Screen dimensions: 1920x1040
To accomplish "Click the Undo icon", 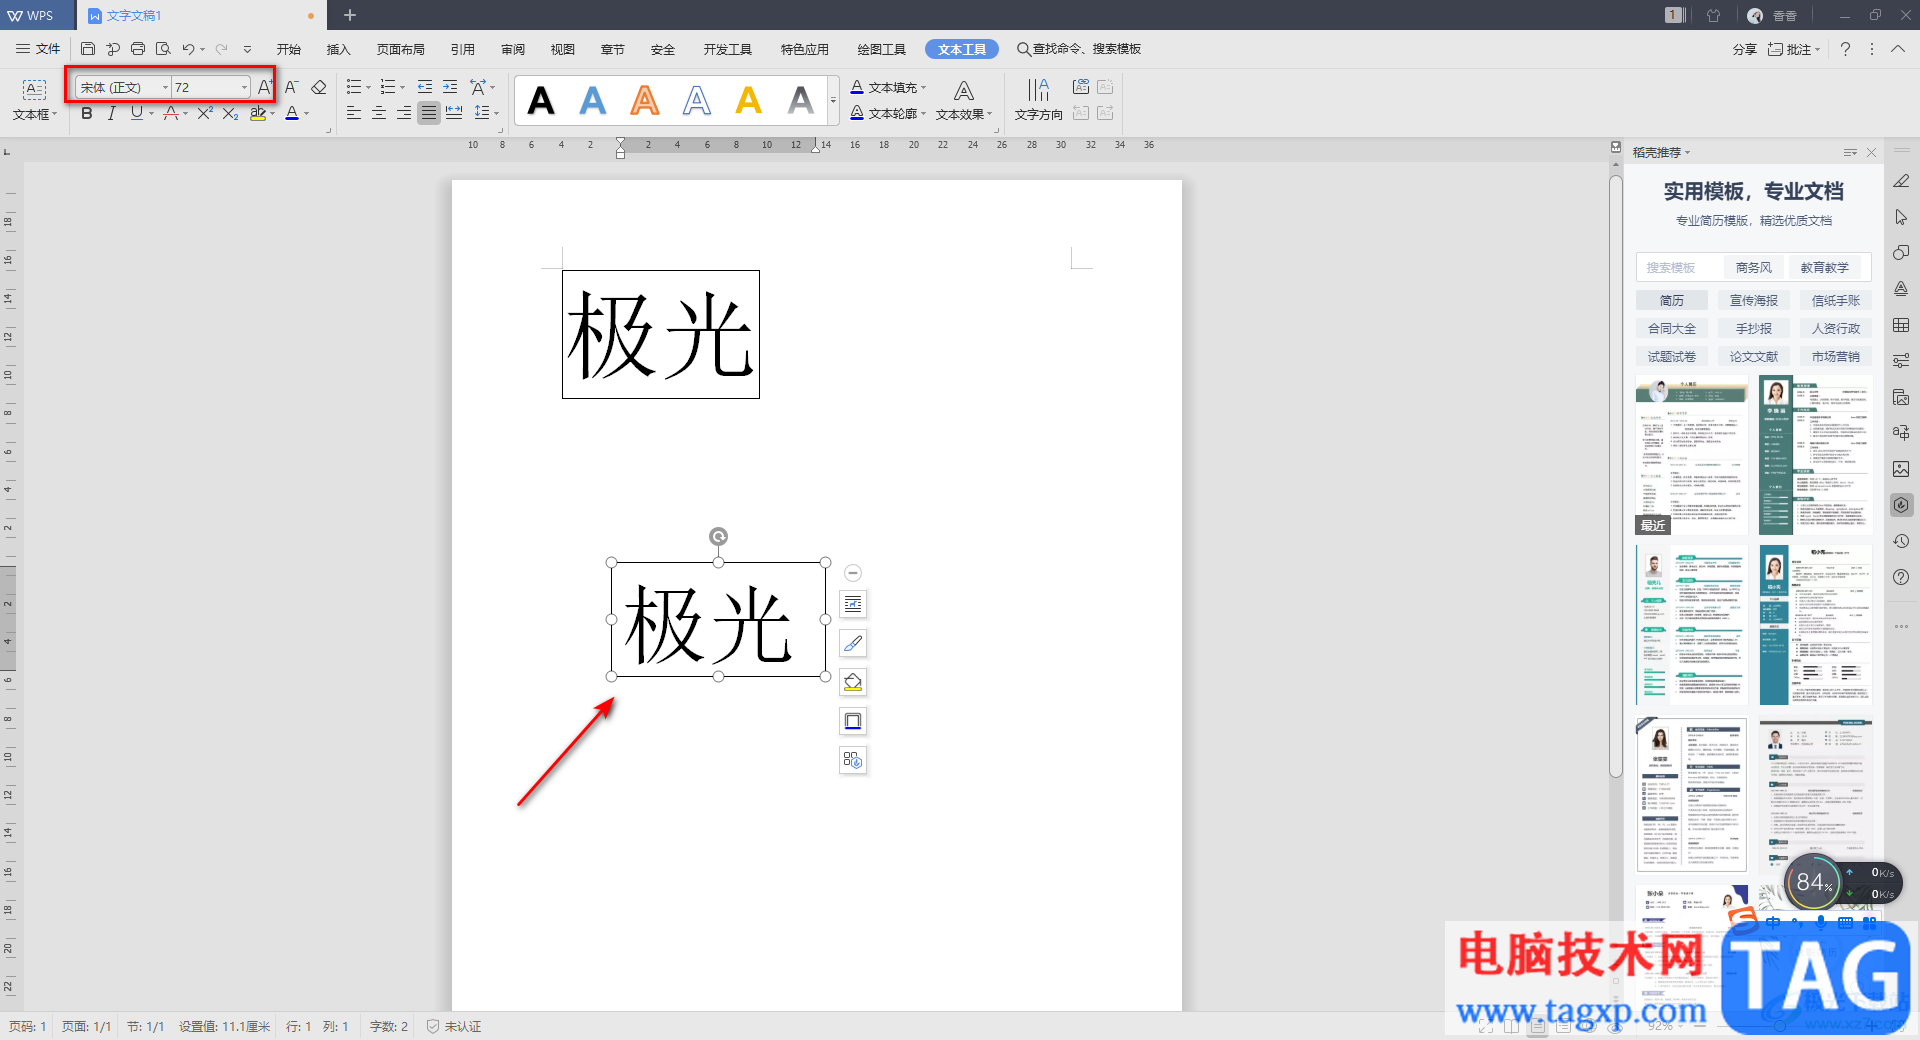I will pos(188,49).
